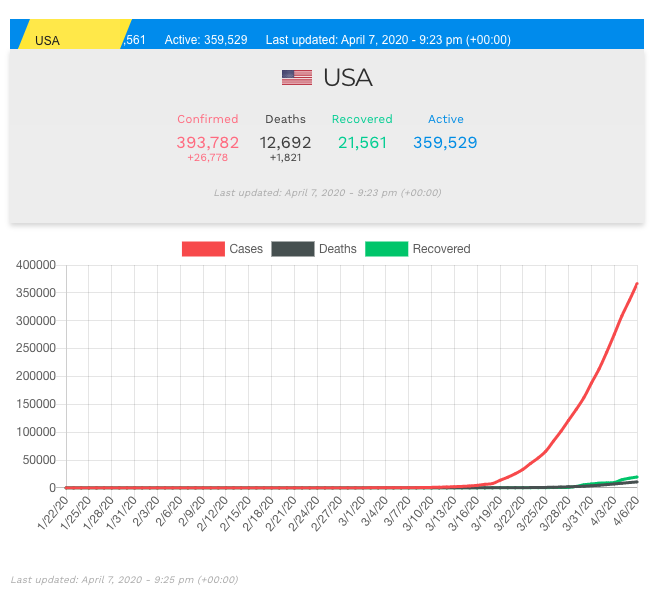
Task: Click the 50000 y-axis label
Action: click(x=39, y=460)
